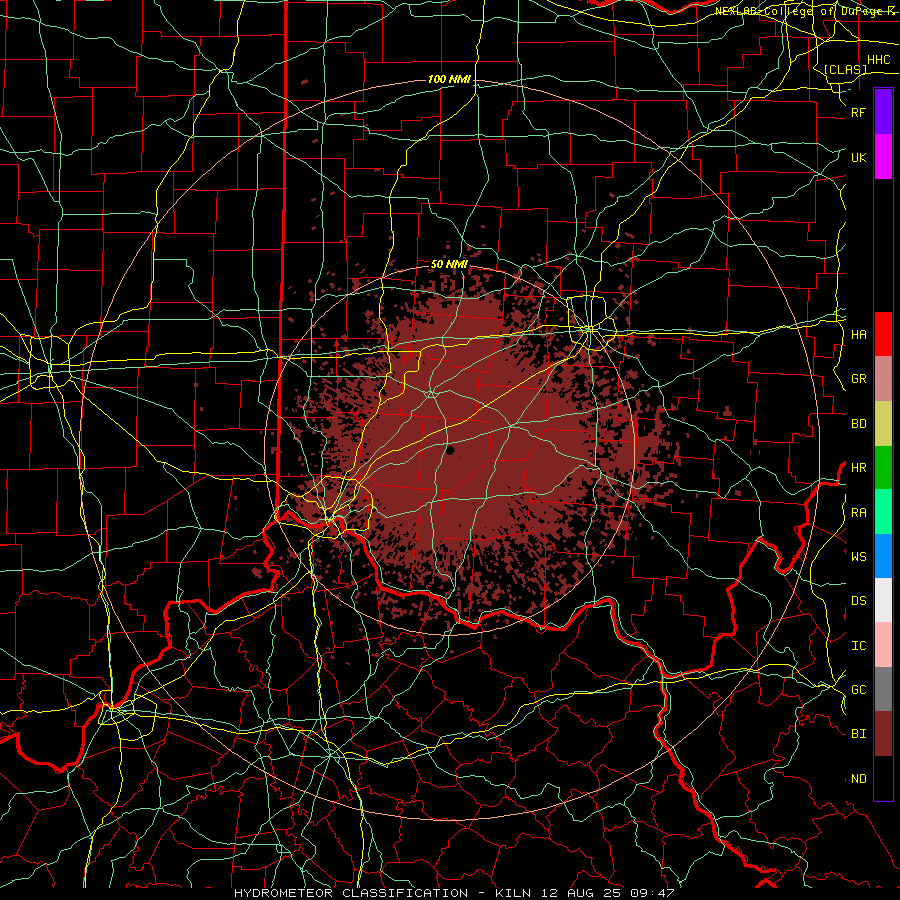
Task: Select the GC gray legend swatch
Action: [x=883, y=689]
